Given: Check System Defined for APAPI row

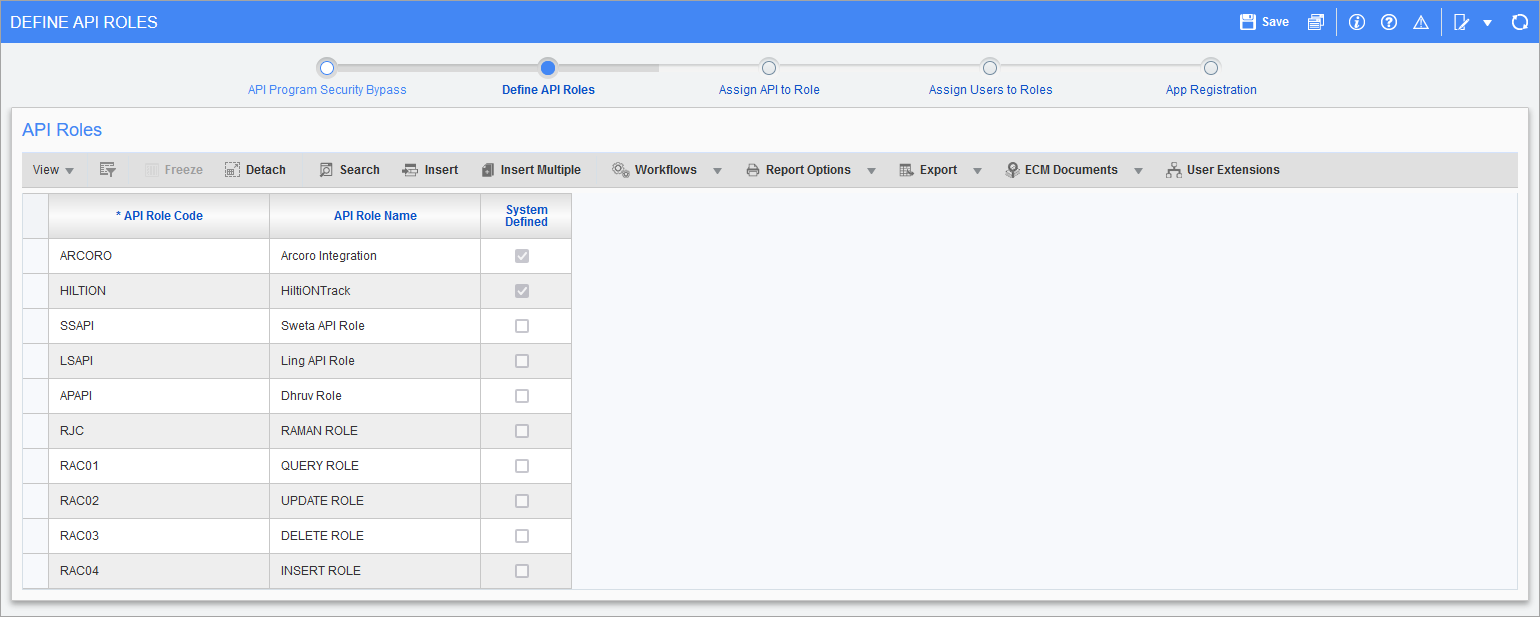Looking at the screenshot, I should point(522,396).
